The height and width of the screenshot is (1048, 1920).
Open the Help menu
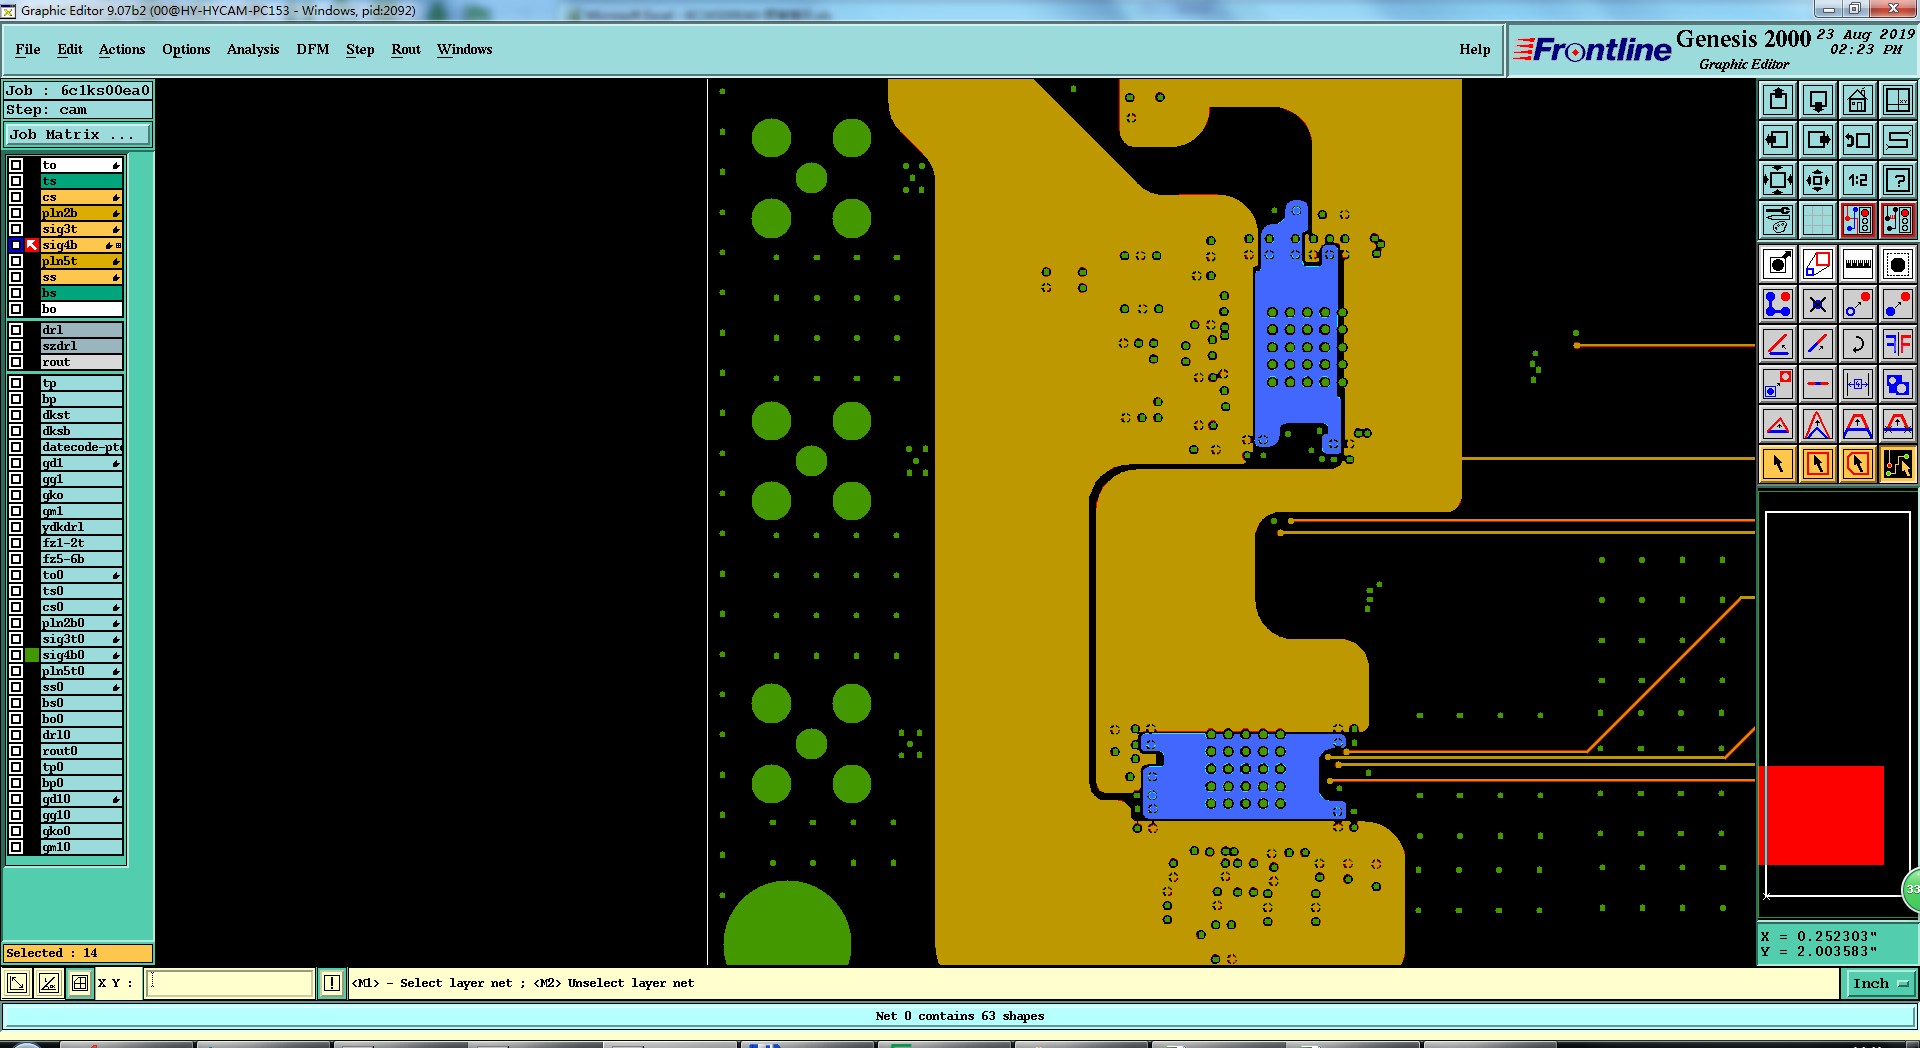tap(1474, 49)
